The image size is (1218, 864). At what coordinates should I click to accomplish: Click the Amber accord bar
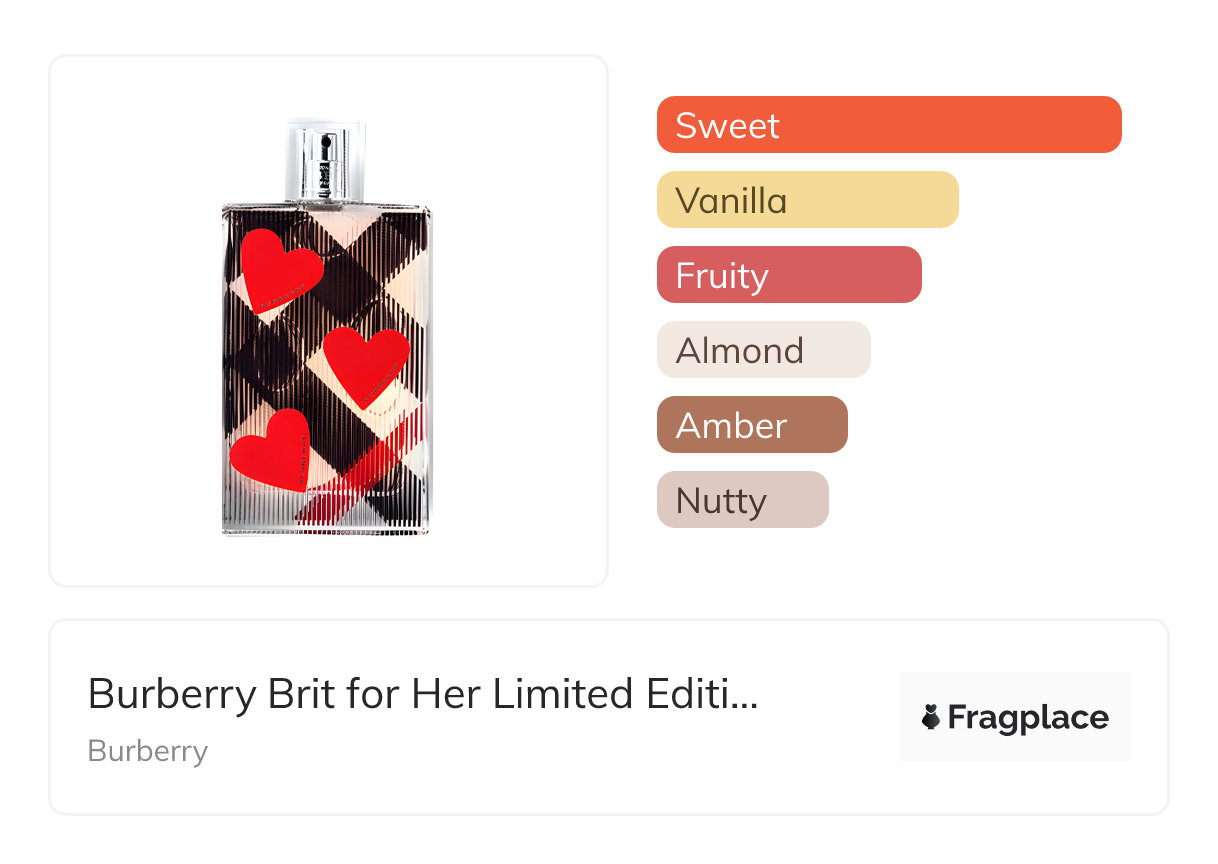tap(751, 425)
